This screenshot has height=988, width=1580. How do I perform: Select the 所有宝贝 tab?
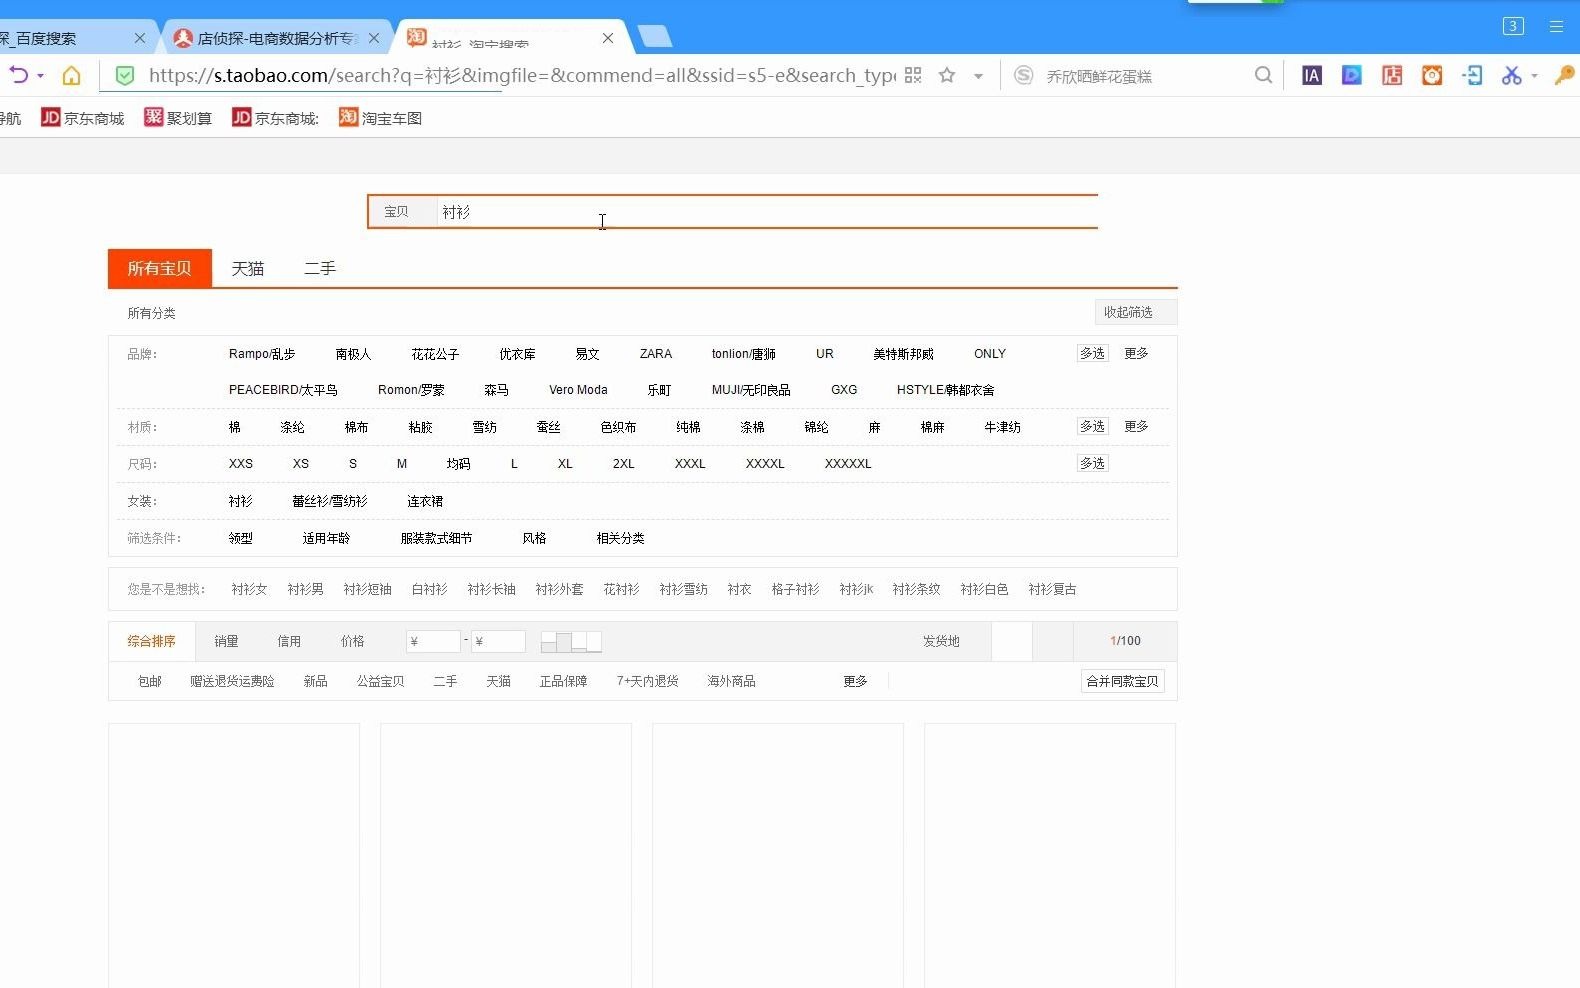[160, 268]
